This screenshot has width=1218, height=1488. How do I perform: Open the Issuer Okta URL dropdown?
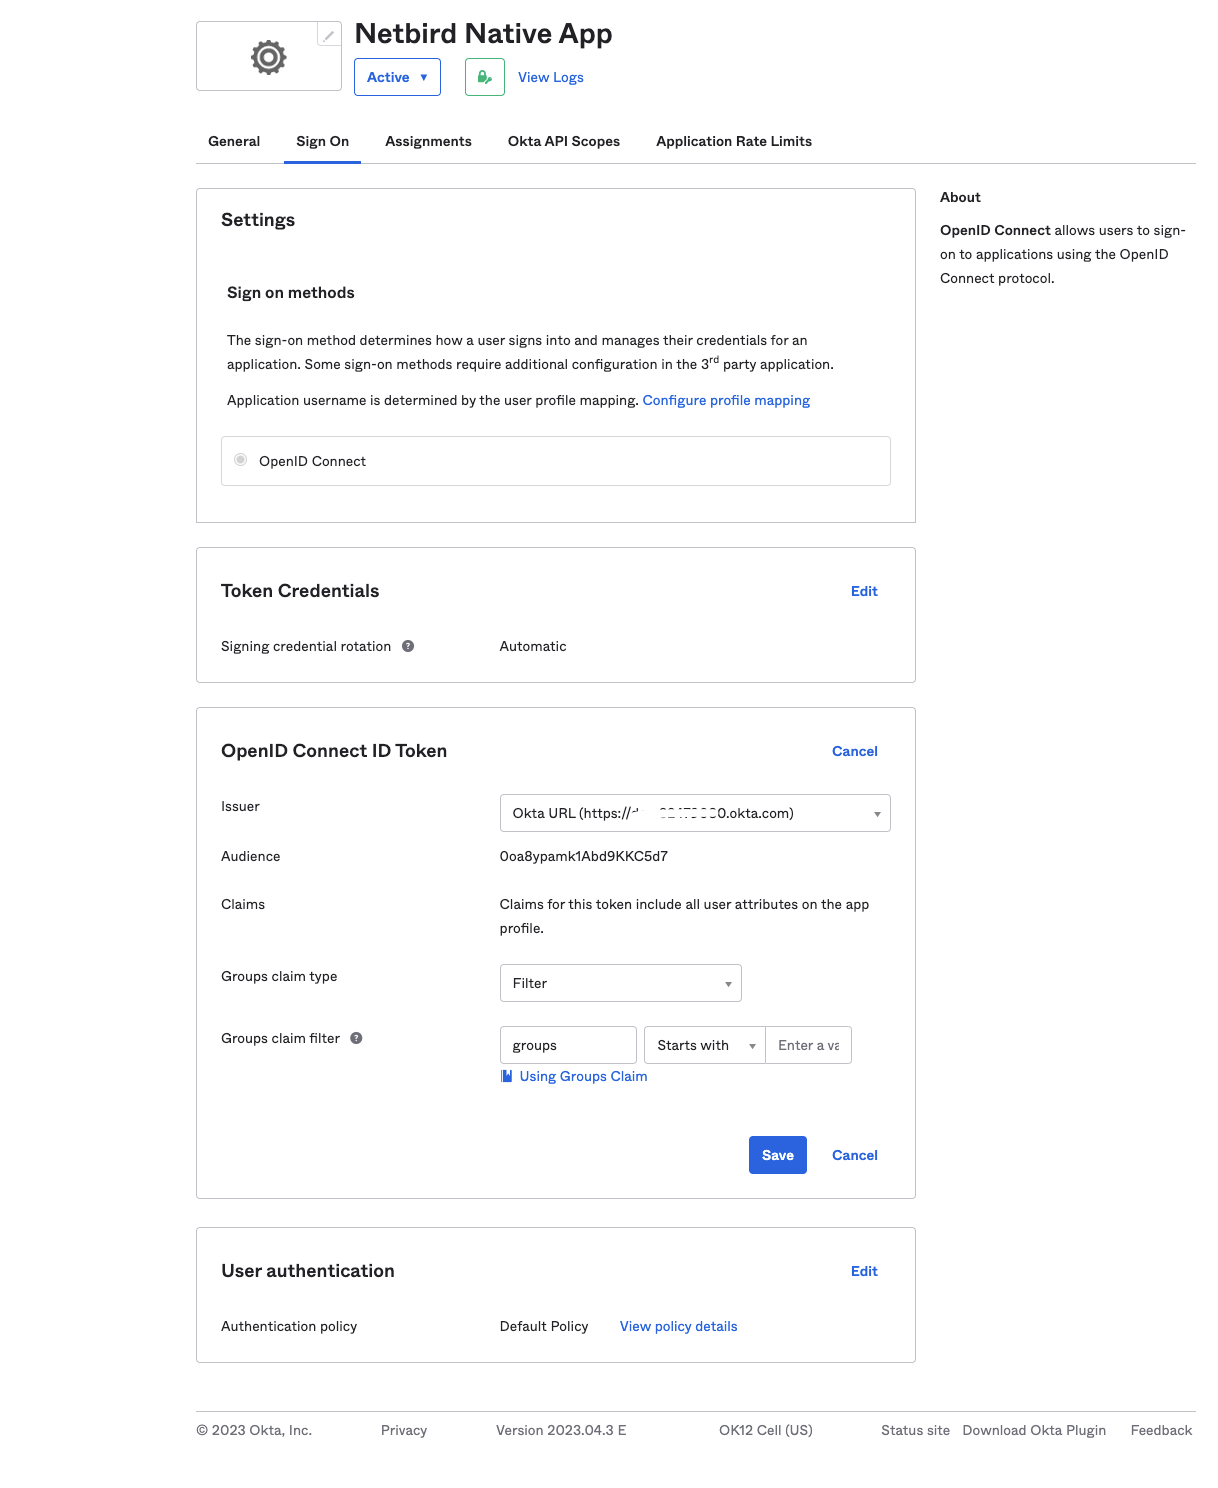tap(694, 812)
